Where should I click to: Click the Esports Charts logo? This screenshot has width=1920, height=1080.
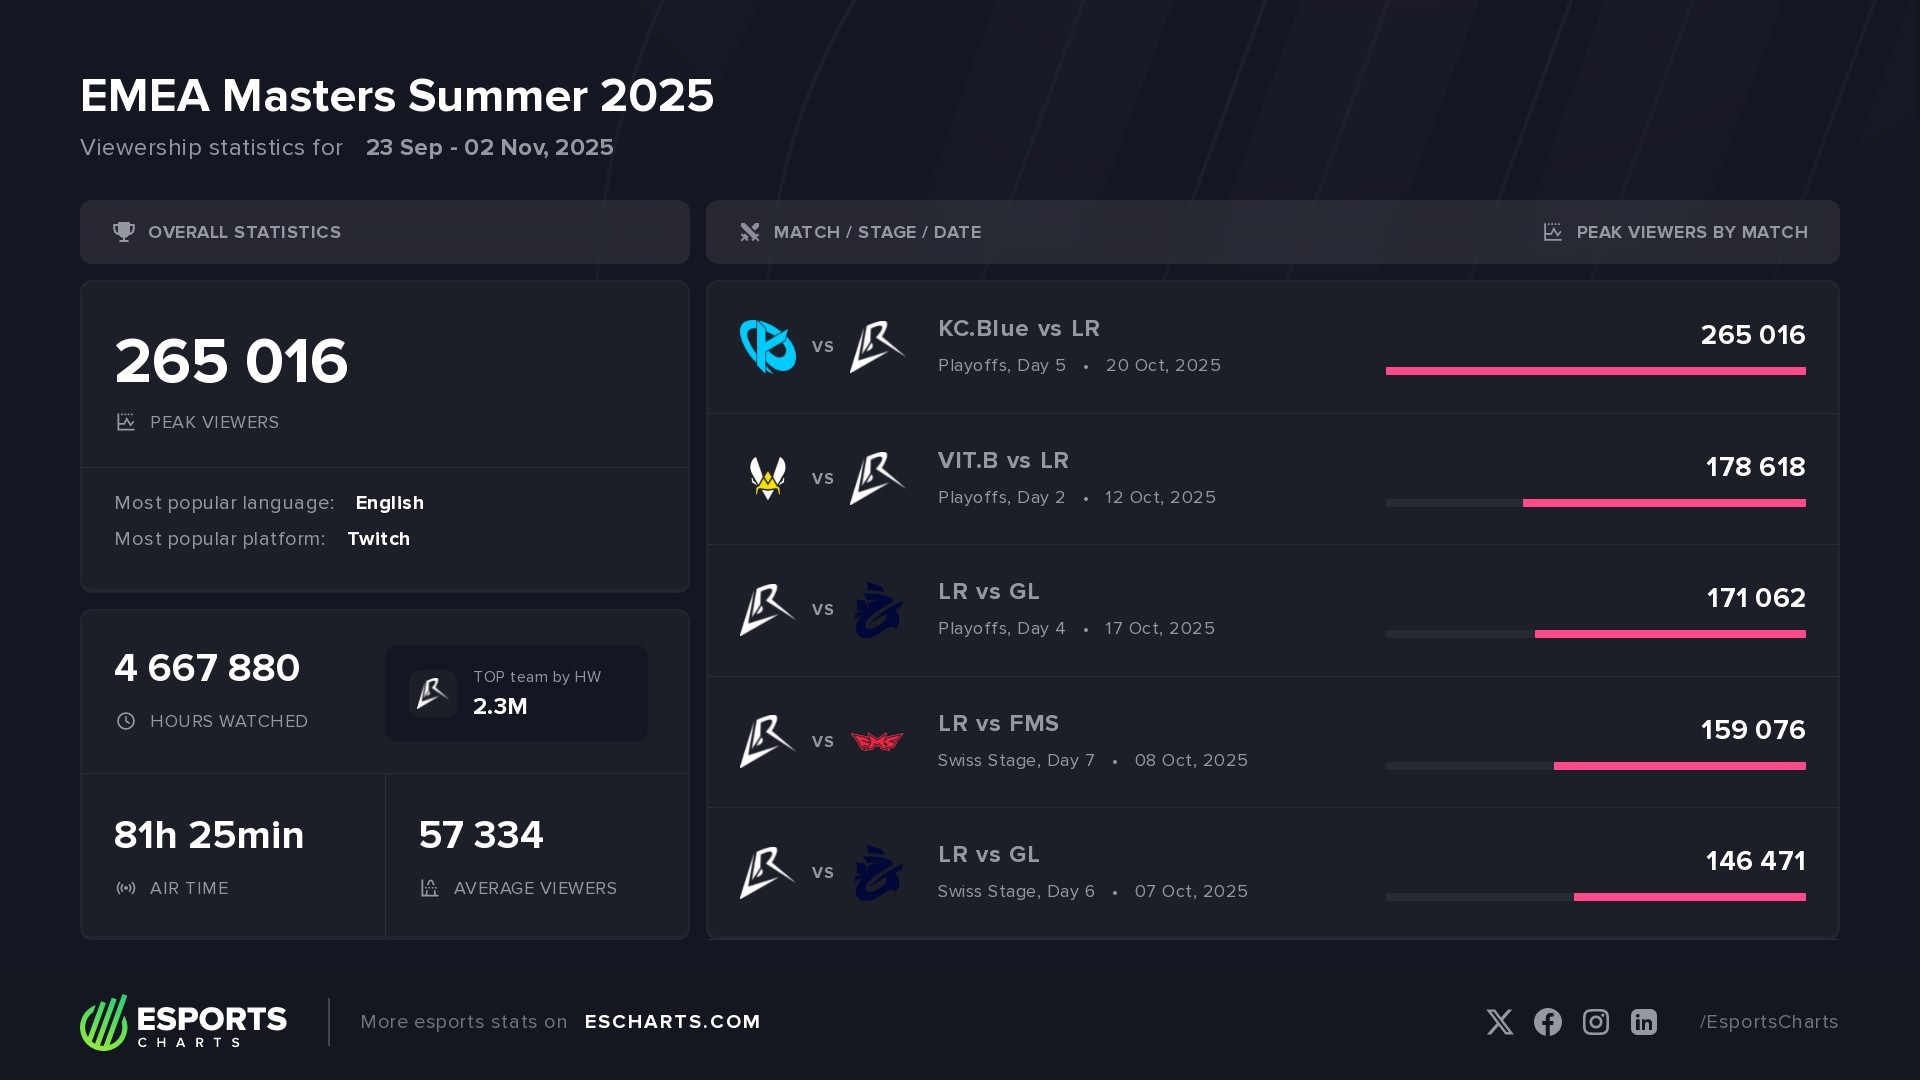184,1022
